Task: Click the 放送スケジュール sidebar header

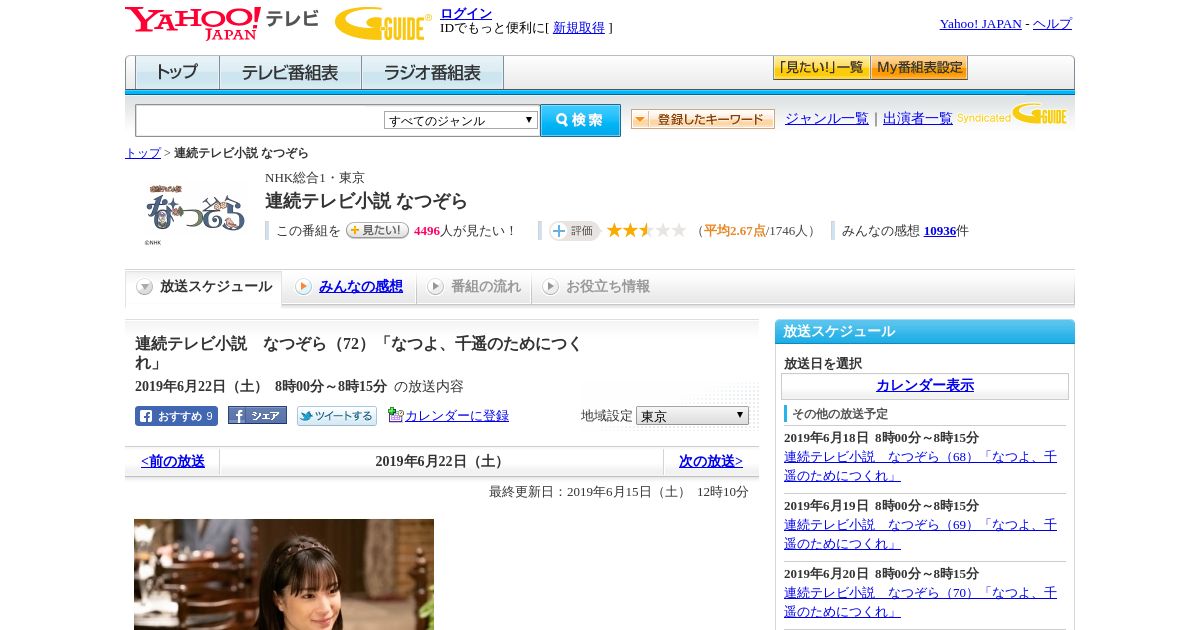Action: click(x=925, y=332)
